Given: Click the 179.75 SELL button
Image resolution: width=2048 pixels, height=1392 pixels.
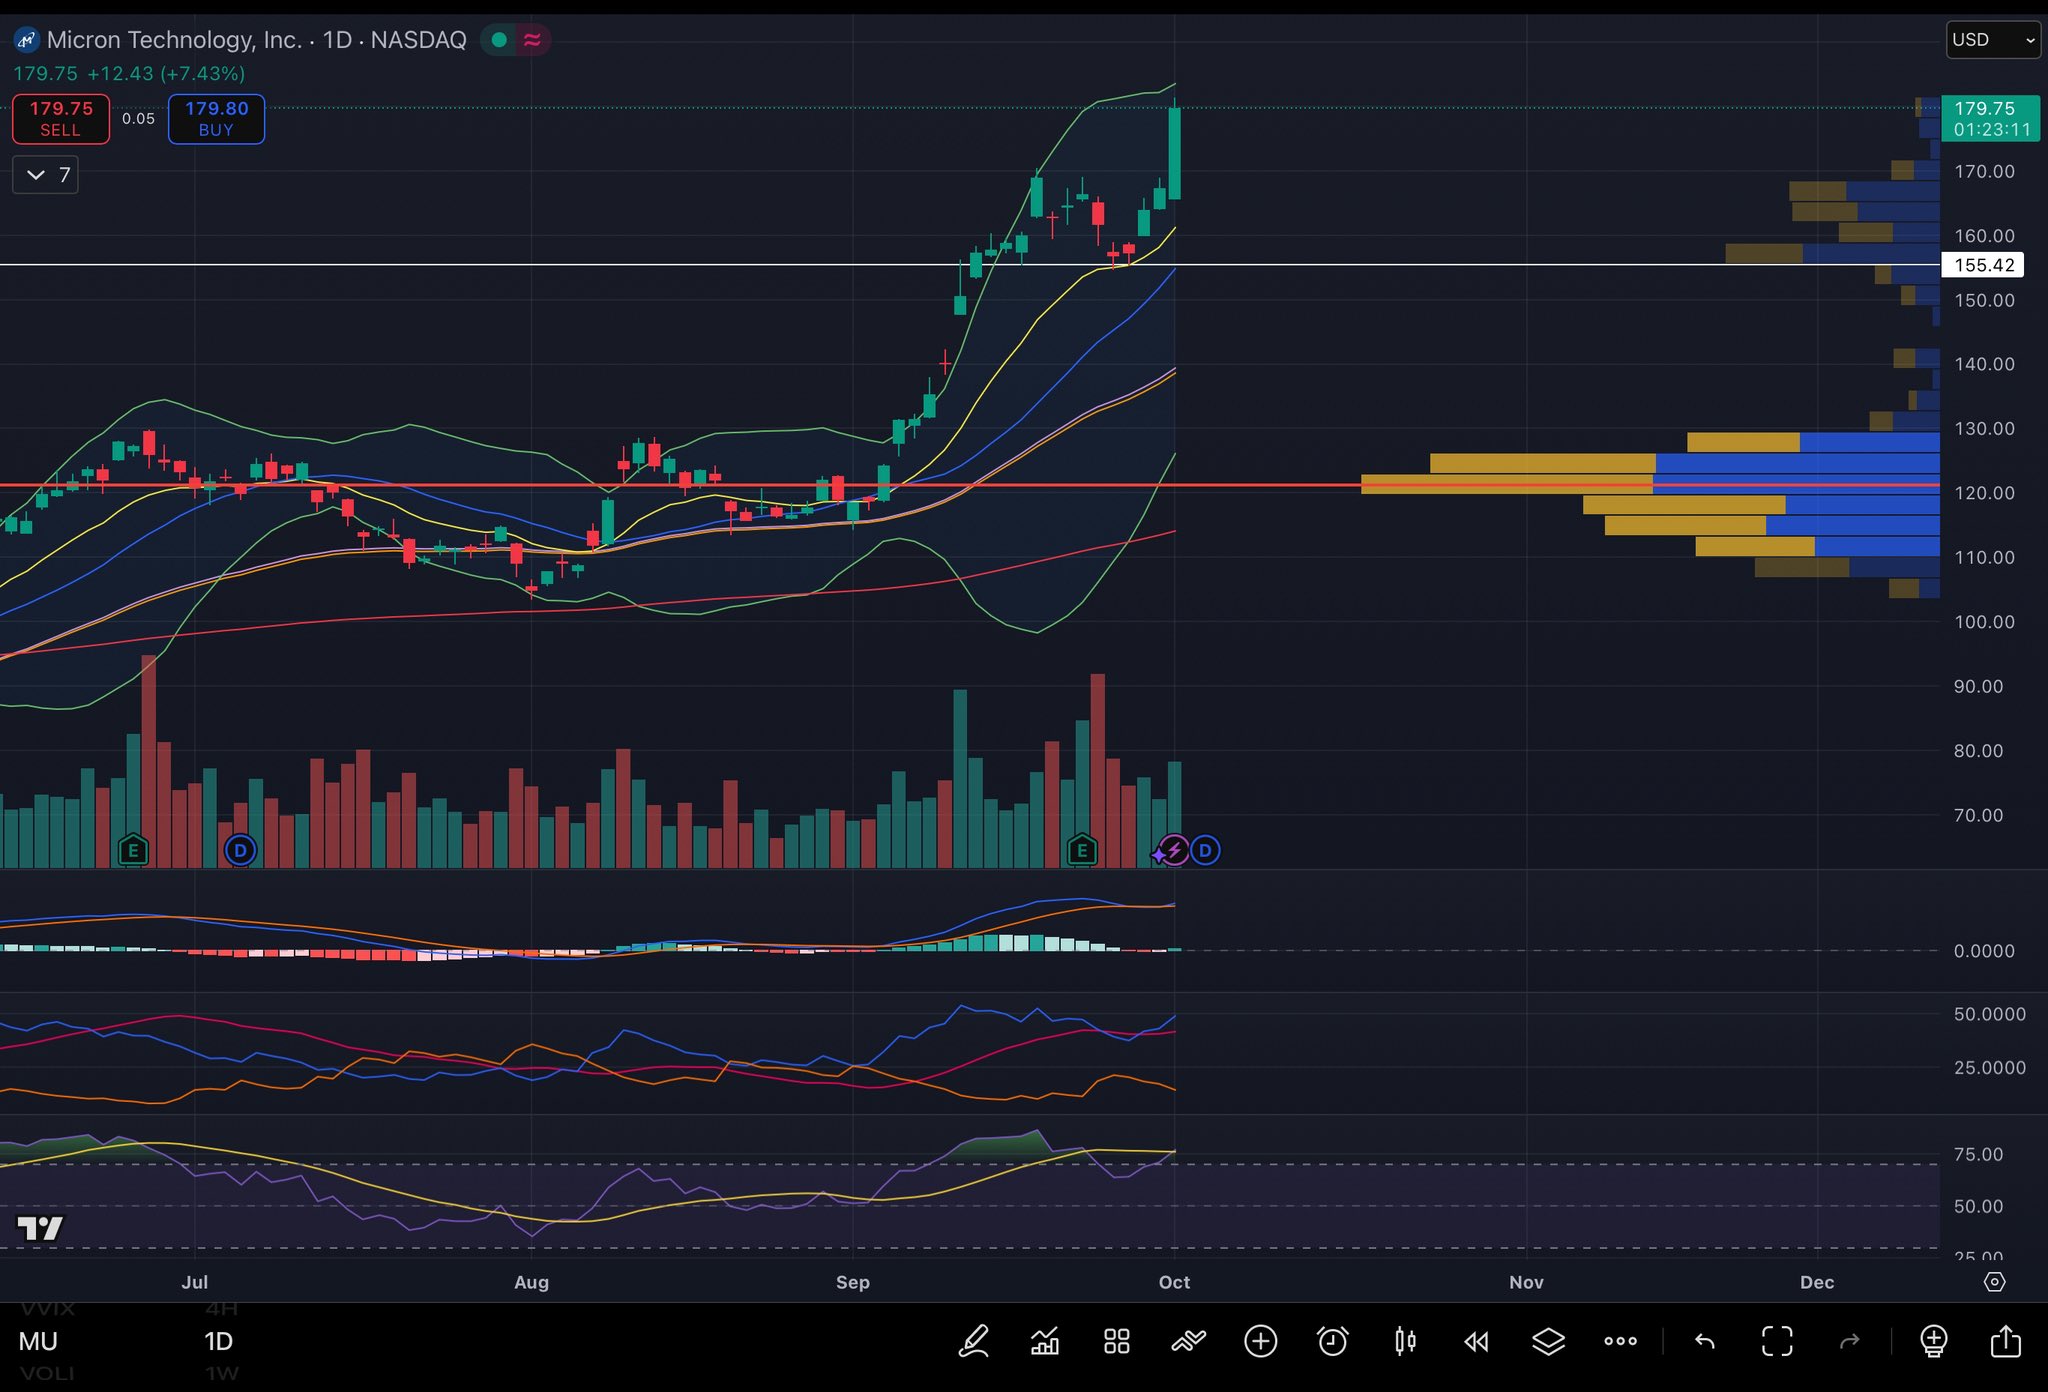Looking at the screenshot, I should point(61,119).
